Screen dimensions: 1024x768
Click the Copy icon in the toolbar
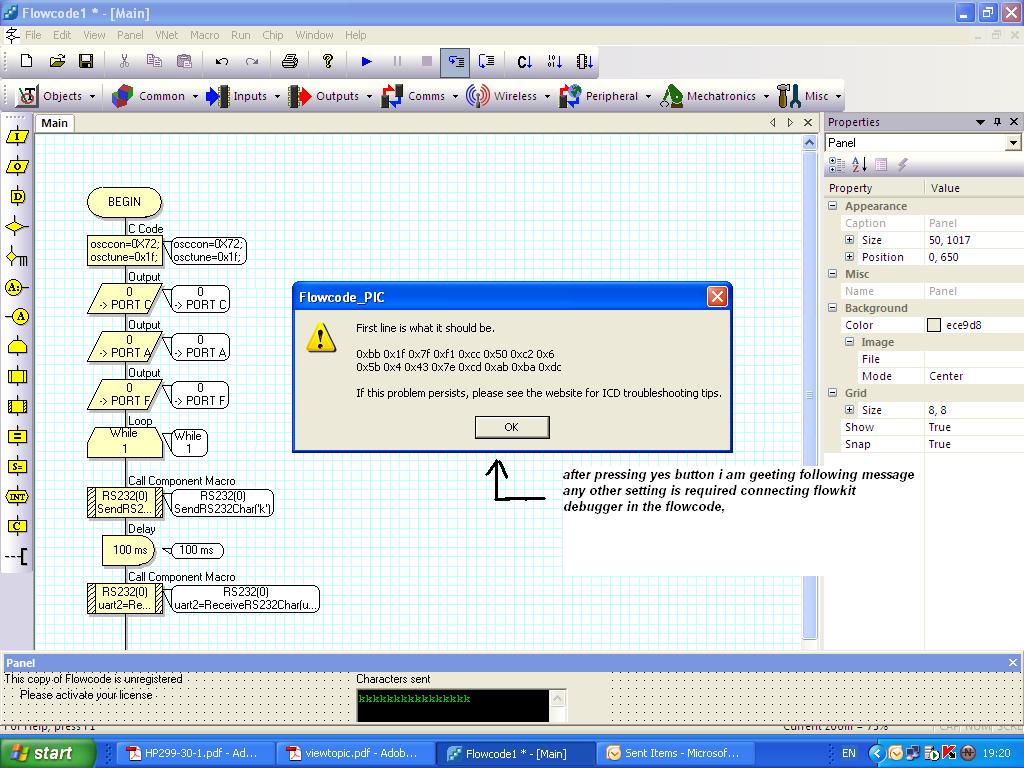[x=154, y=61]
